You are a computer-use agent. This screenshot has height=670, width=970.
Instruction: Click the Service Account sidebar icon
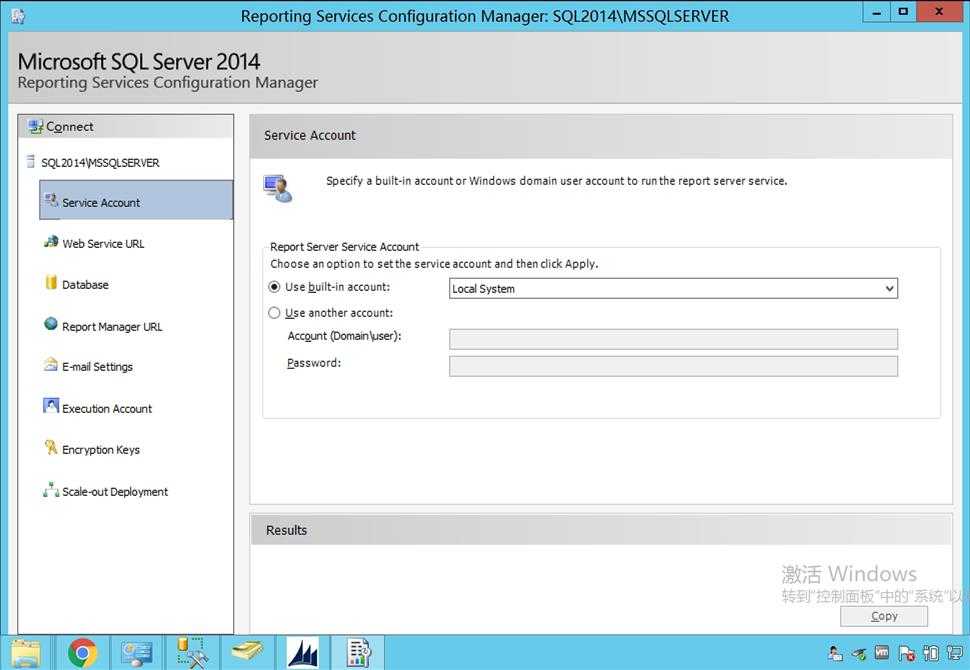(x=51, y=200)
